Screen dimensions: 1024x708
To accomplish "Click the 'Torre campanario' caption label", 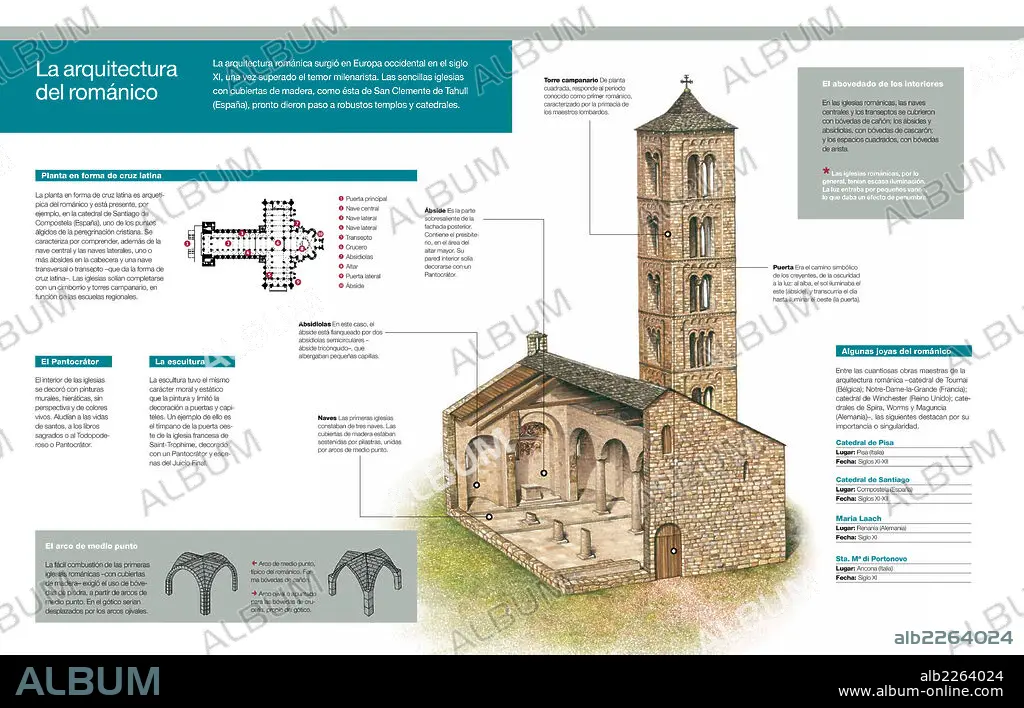I will tap(571, 80).
